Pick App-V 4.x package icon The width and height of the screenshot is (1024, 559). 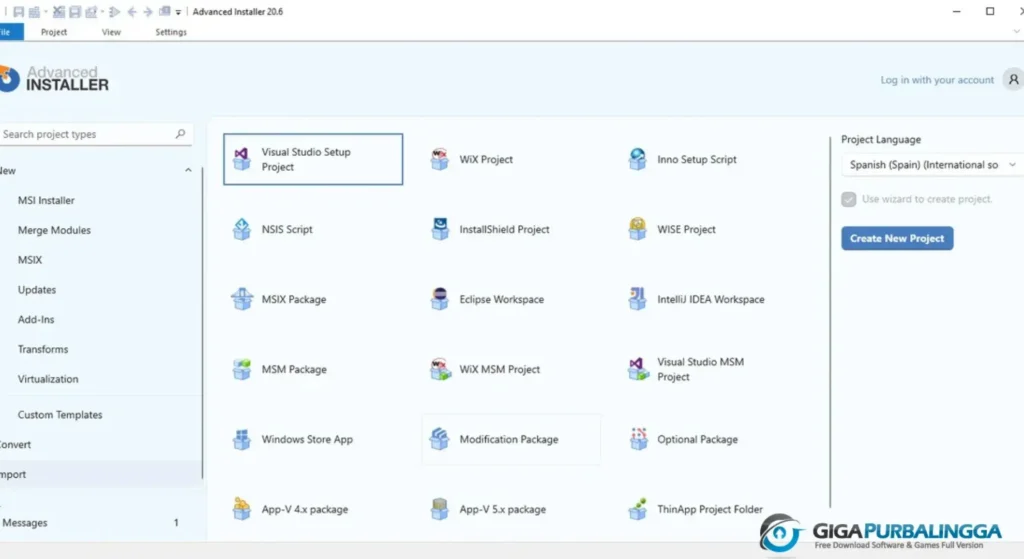click(x=242, y=509)
